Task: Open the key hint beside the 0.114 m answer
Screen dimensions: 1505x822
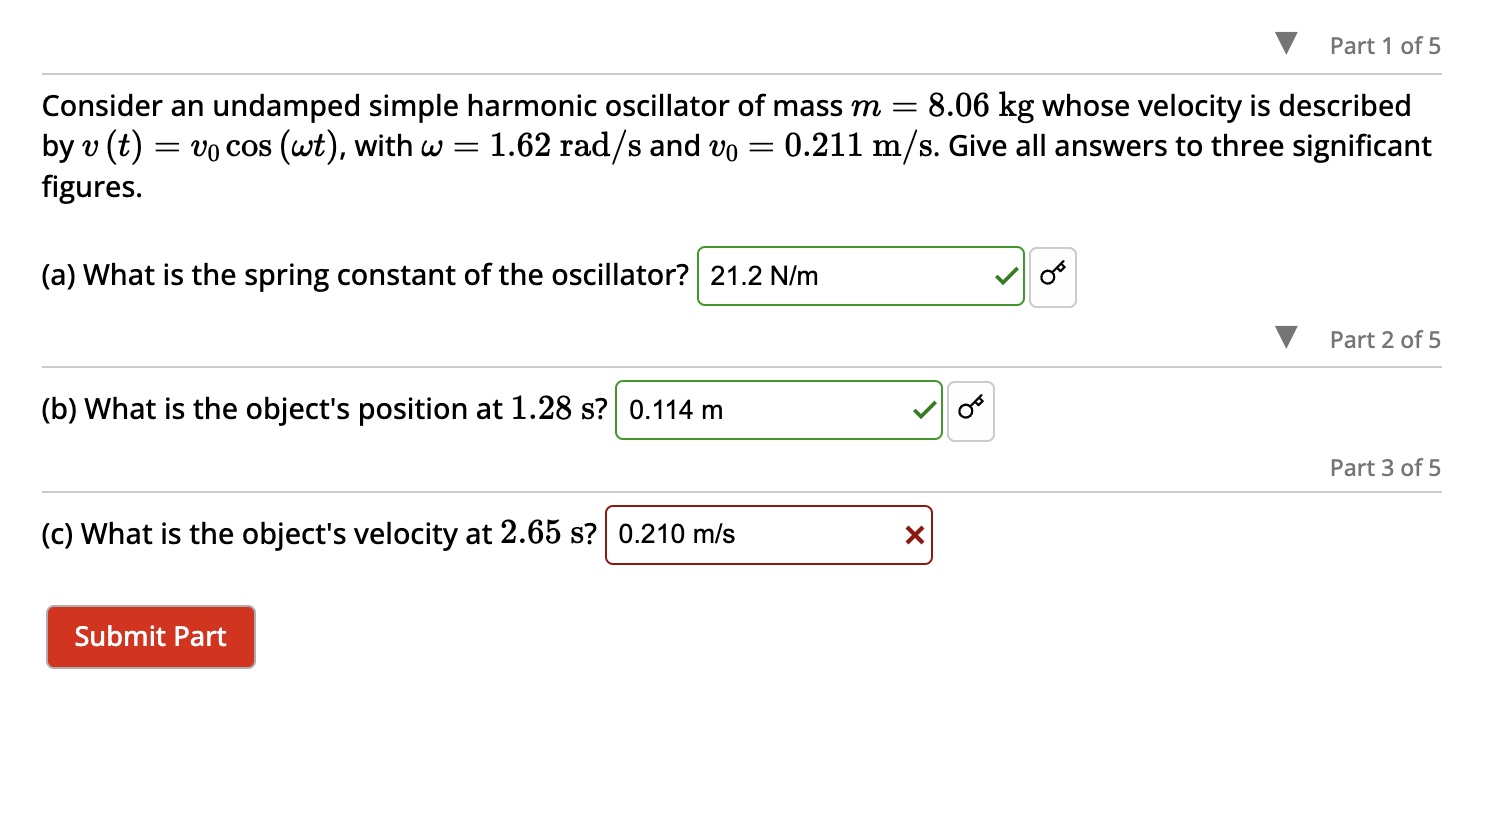Action: pos(970,410)
